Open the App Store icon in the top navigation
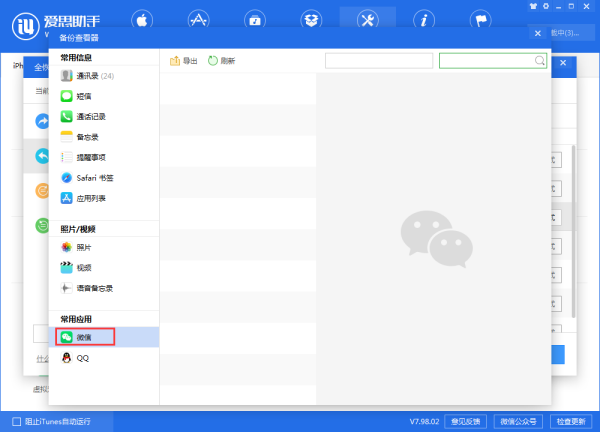This screenshot has width=600, height=432. click(x=198, y=20)
